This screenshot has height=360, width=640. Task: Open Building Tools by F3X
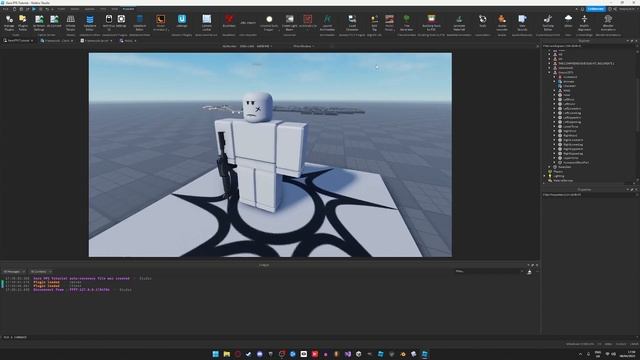tap(431, 22)
